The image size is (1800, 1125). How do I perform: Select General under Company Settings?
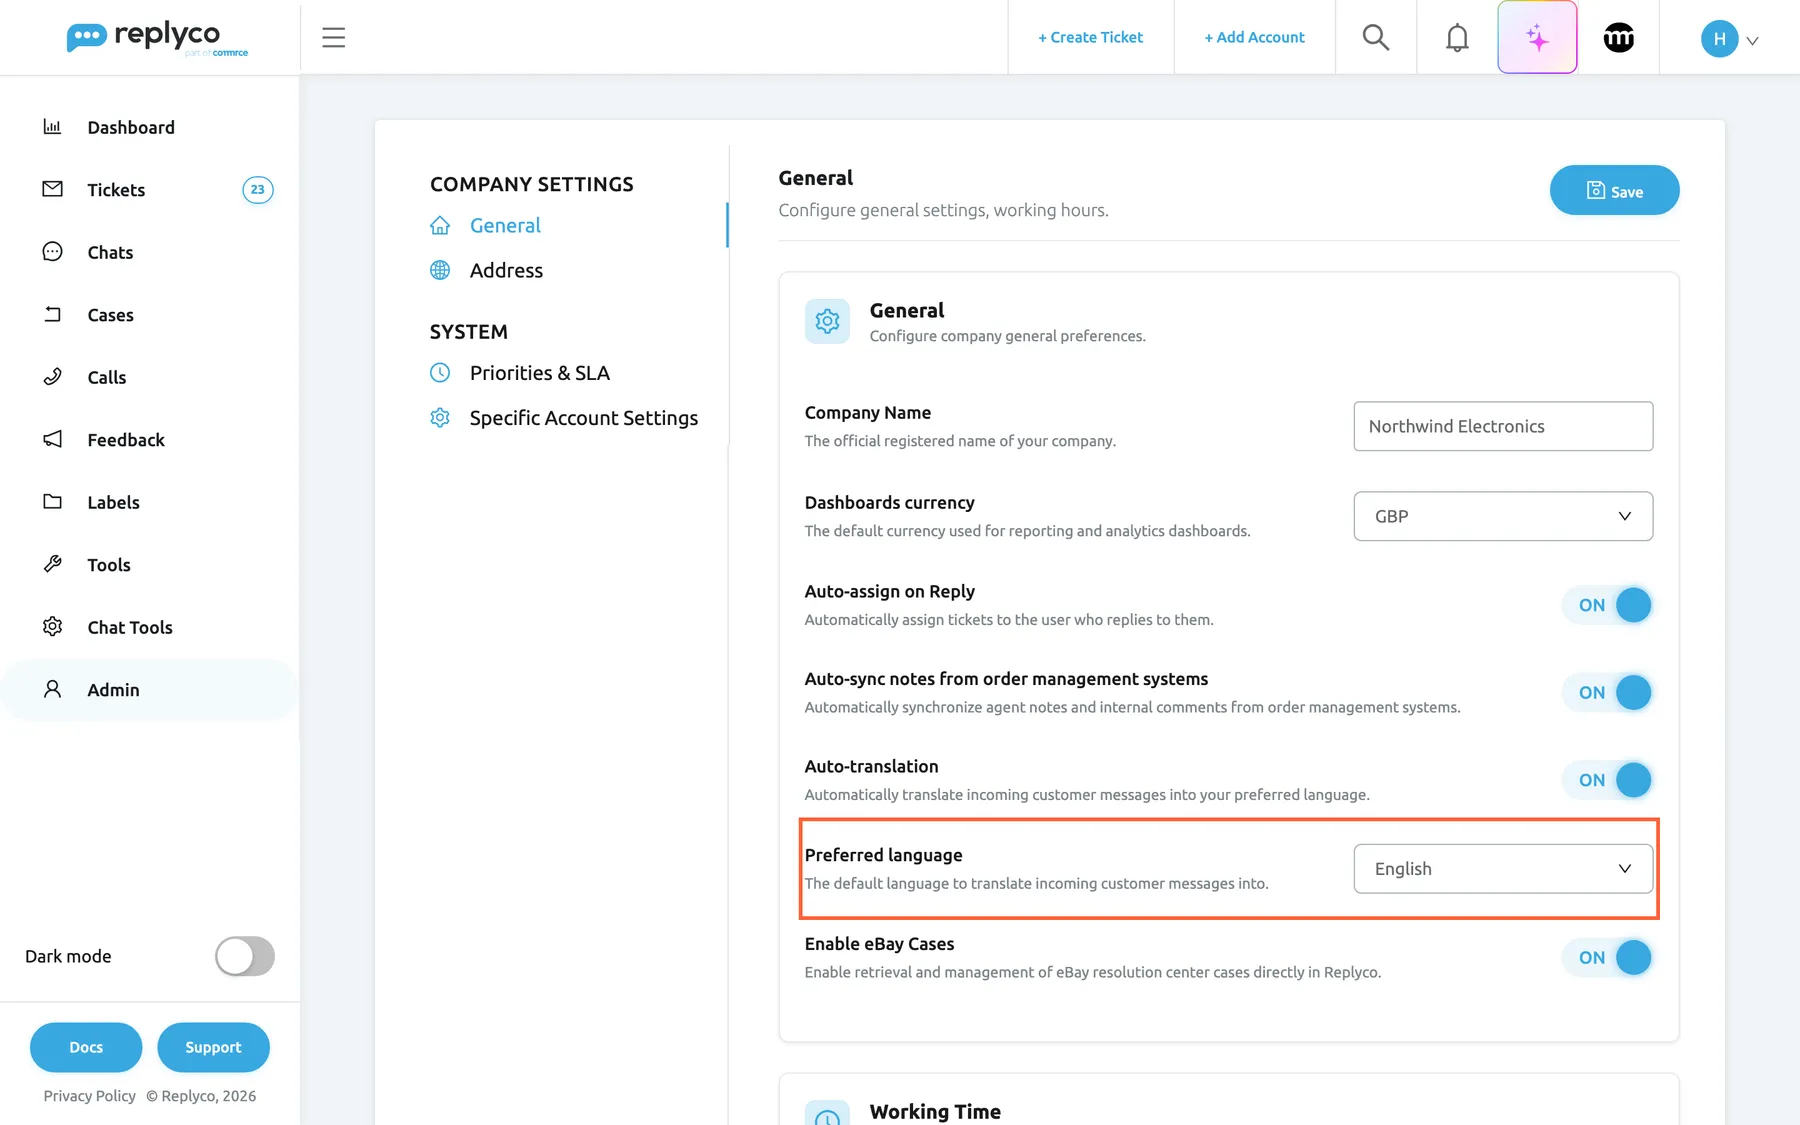[x=505, y=226]
